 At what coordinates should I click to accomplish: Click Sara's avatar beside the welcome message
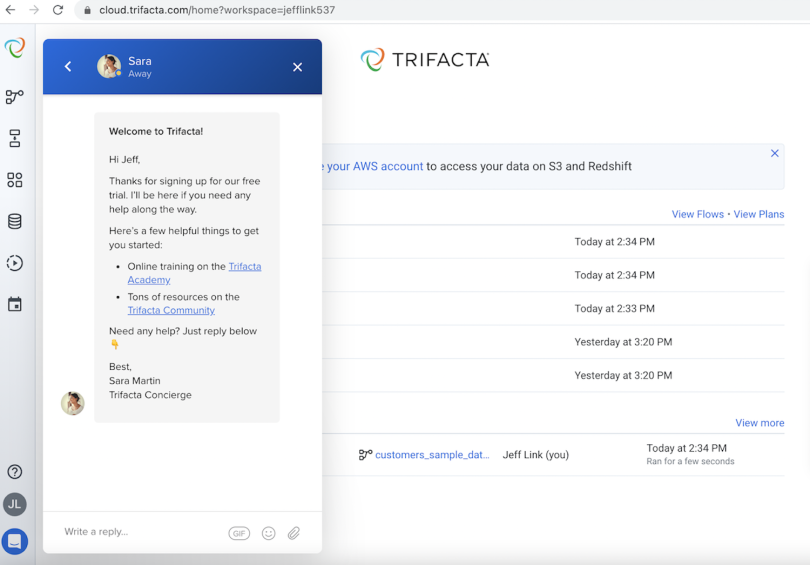(x=73, y=403)
